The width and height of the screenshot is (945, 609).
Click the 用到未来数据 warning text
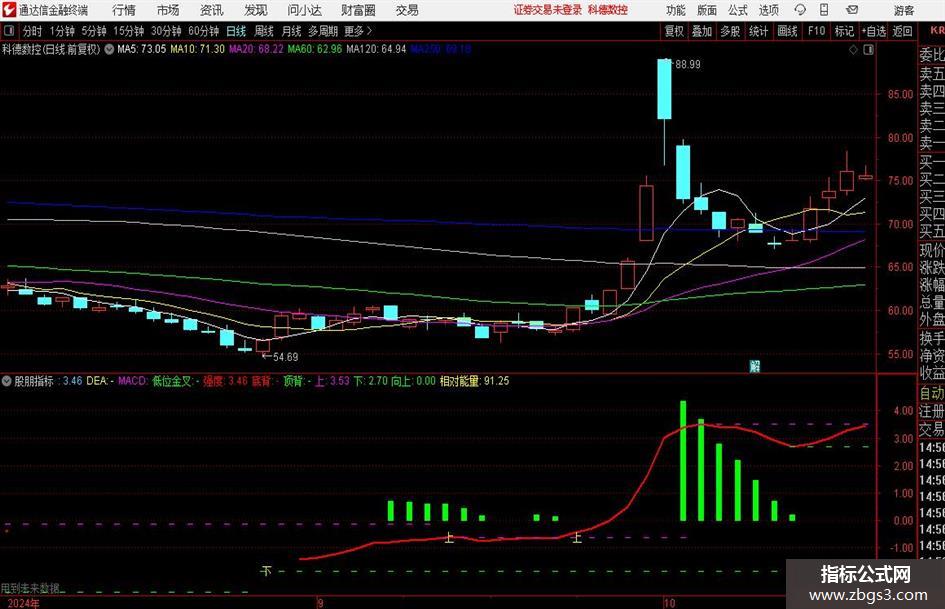(30, 588)
